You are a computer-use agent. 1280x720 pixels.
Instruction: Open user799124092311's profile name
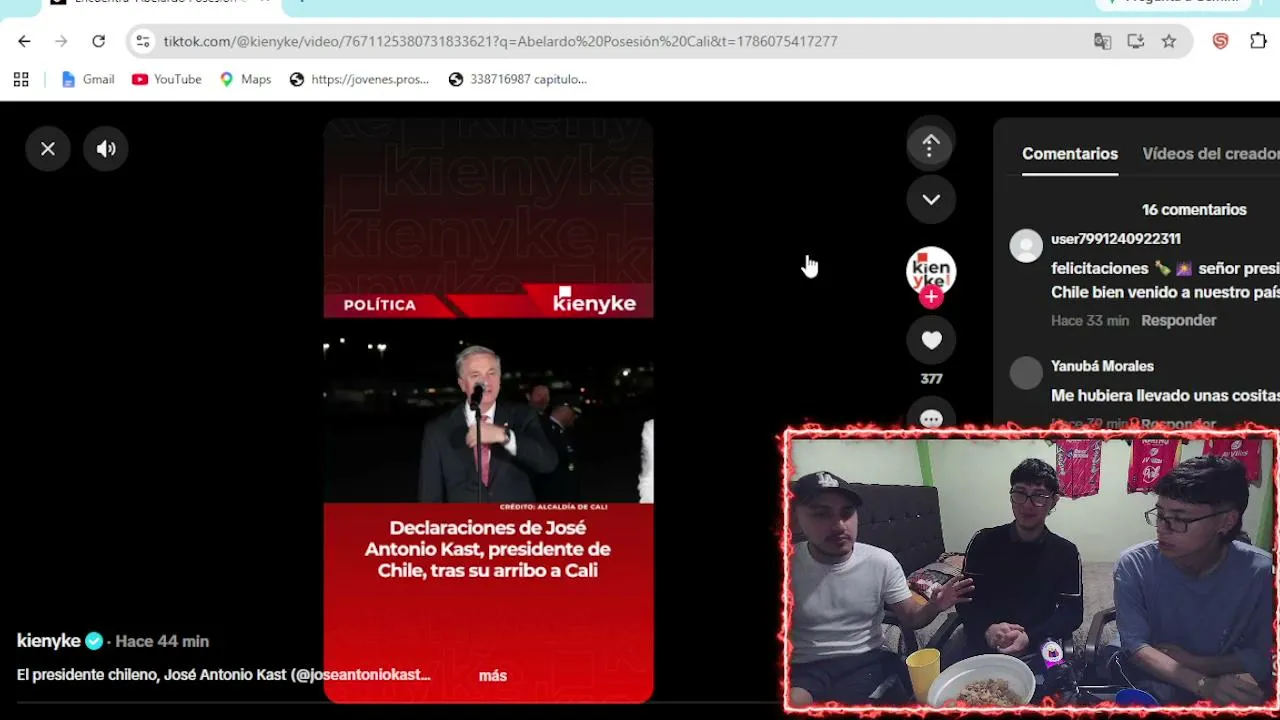(x=1116, y=239)
